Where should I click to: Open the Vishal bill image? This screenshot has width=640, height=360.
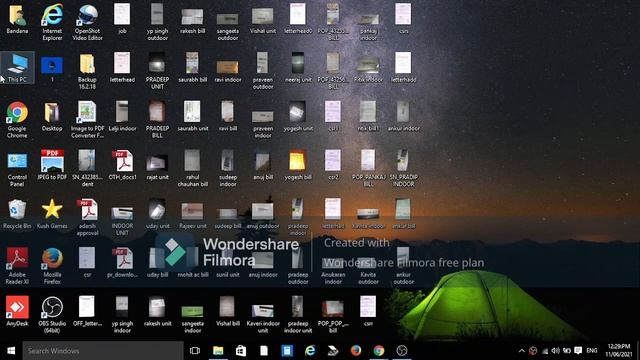click(228, 311)
